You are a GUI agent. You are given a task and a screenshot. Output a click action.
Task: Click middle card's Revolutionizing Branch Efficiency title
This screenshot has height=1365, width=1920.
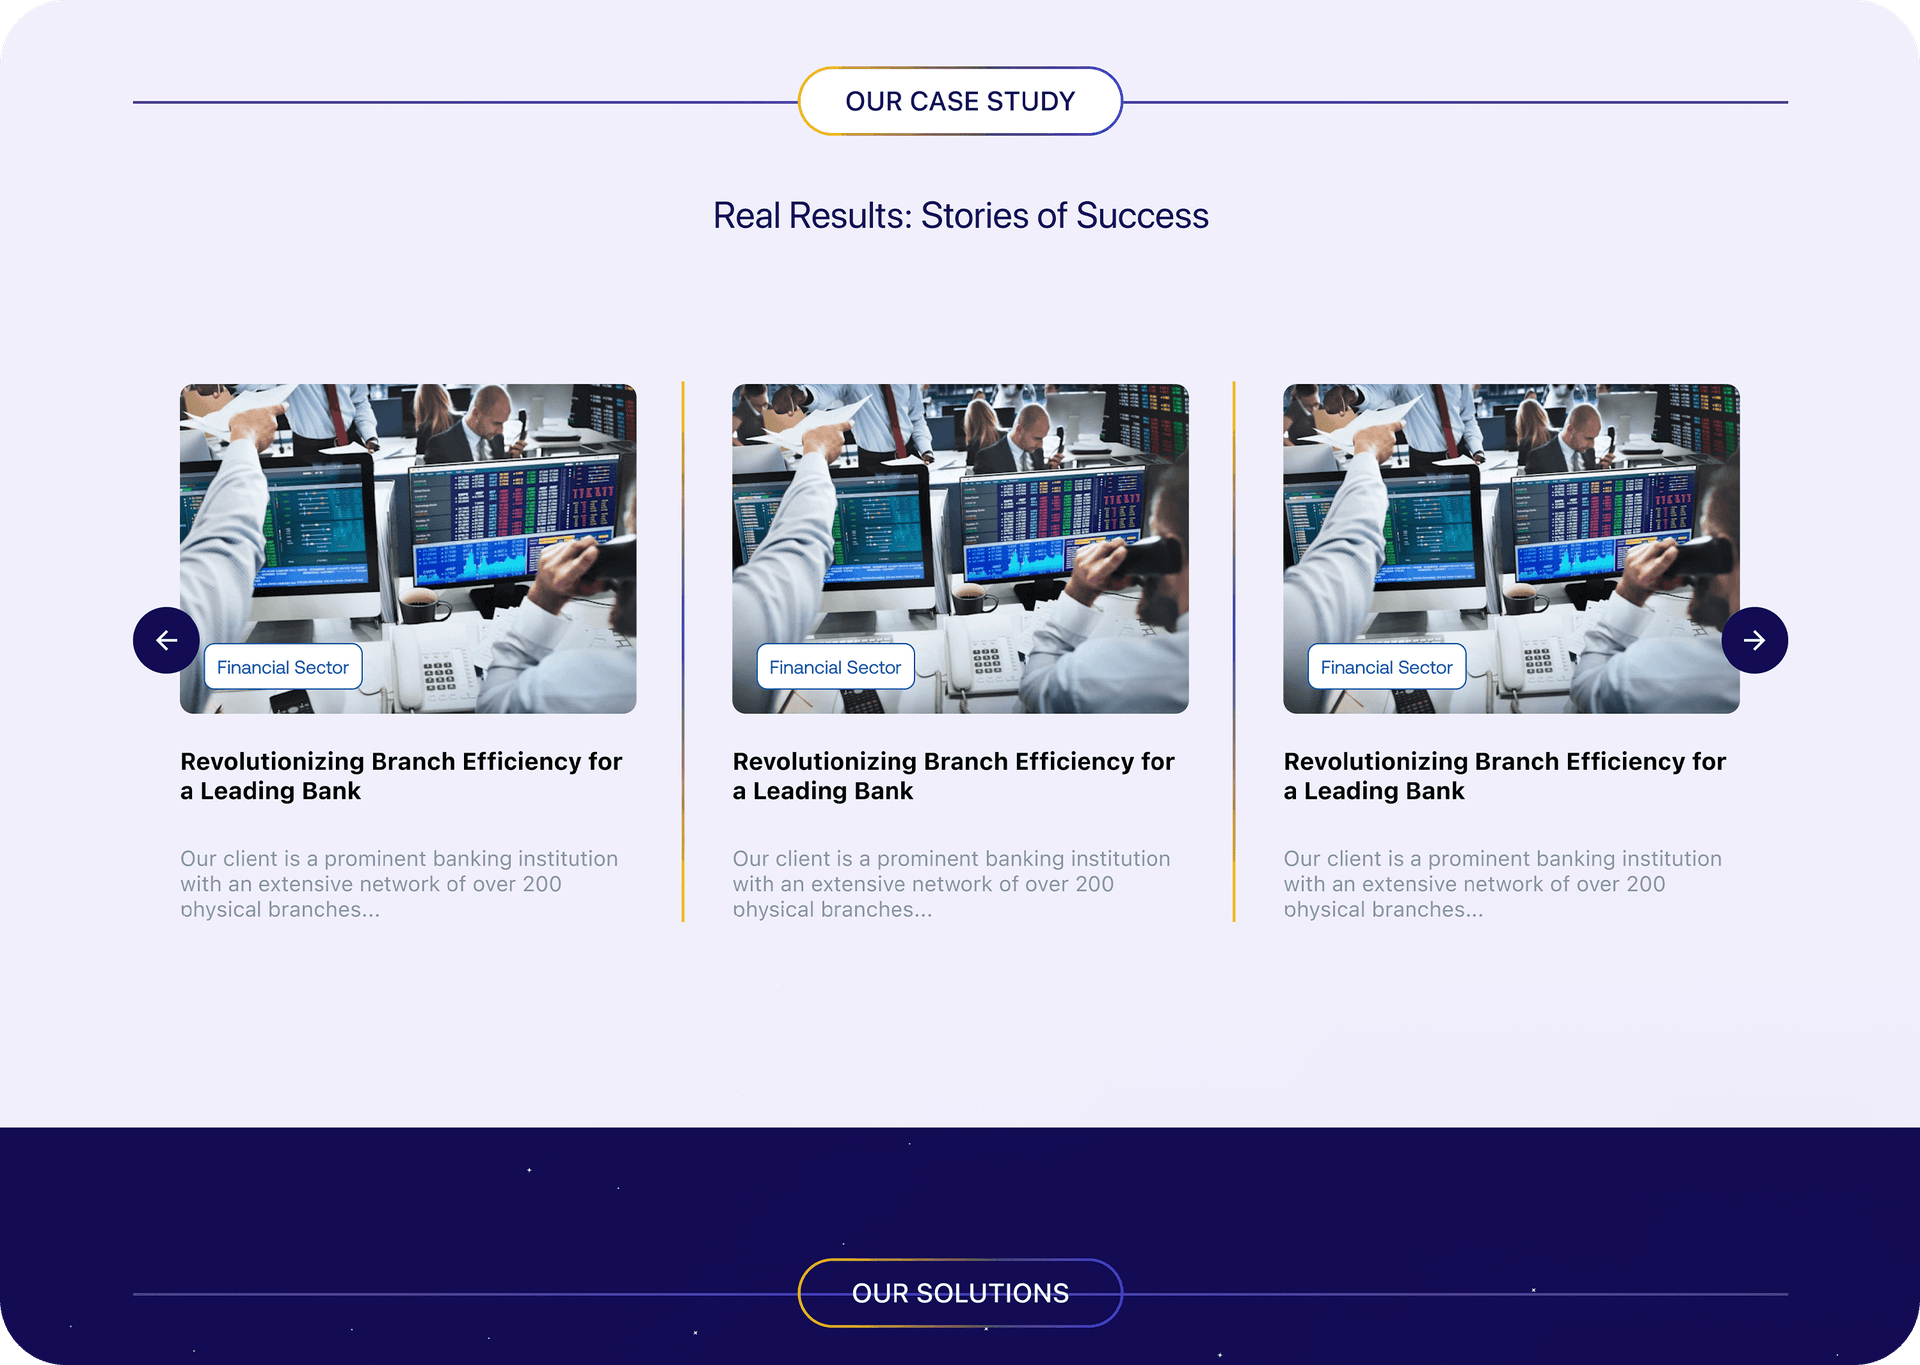(953, 776)
